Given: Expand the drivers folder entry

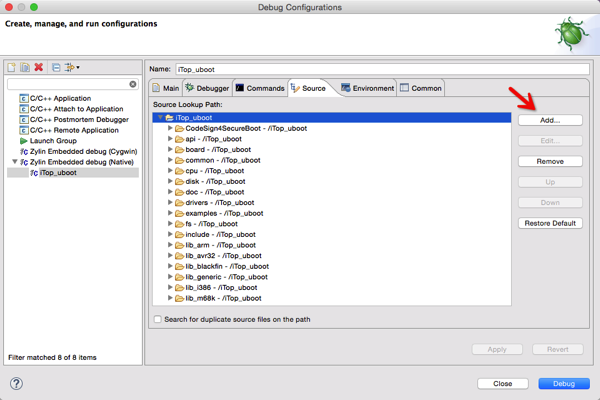Looking at the screenshot, I should point(170,203).
